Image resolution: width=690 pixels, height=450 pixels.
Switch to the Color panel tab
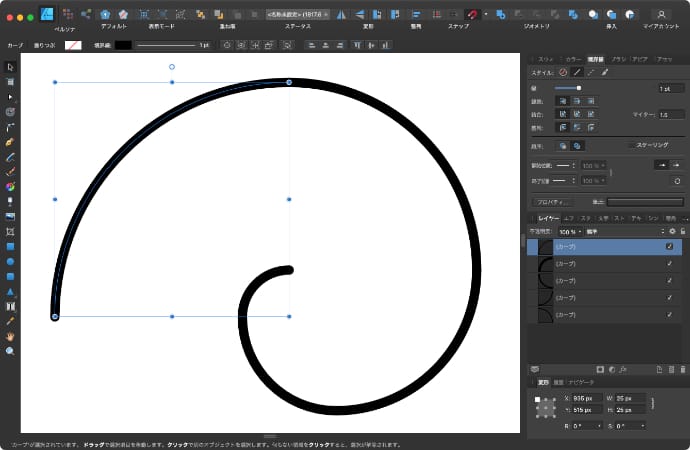[573, 59]
